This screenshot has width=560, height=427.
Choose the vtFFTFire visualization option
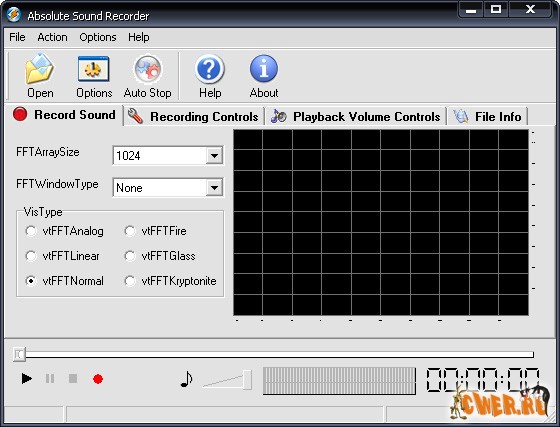pos(130,231)
